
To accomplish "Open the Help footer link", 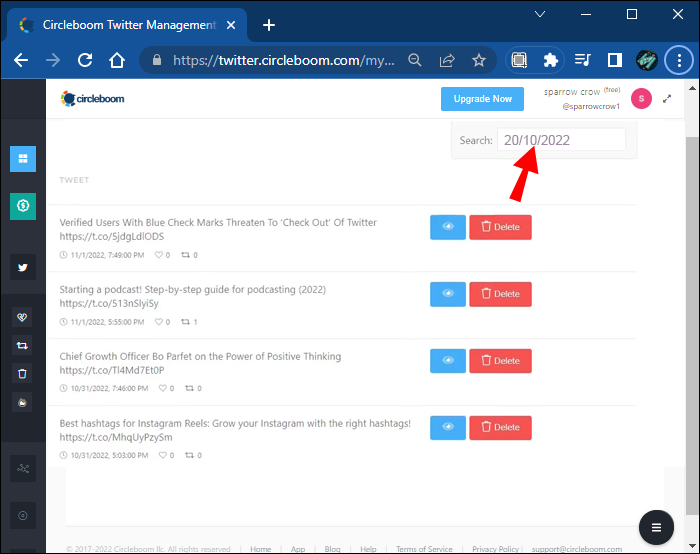I will pyautogui.click(x=368, y=549).
